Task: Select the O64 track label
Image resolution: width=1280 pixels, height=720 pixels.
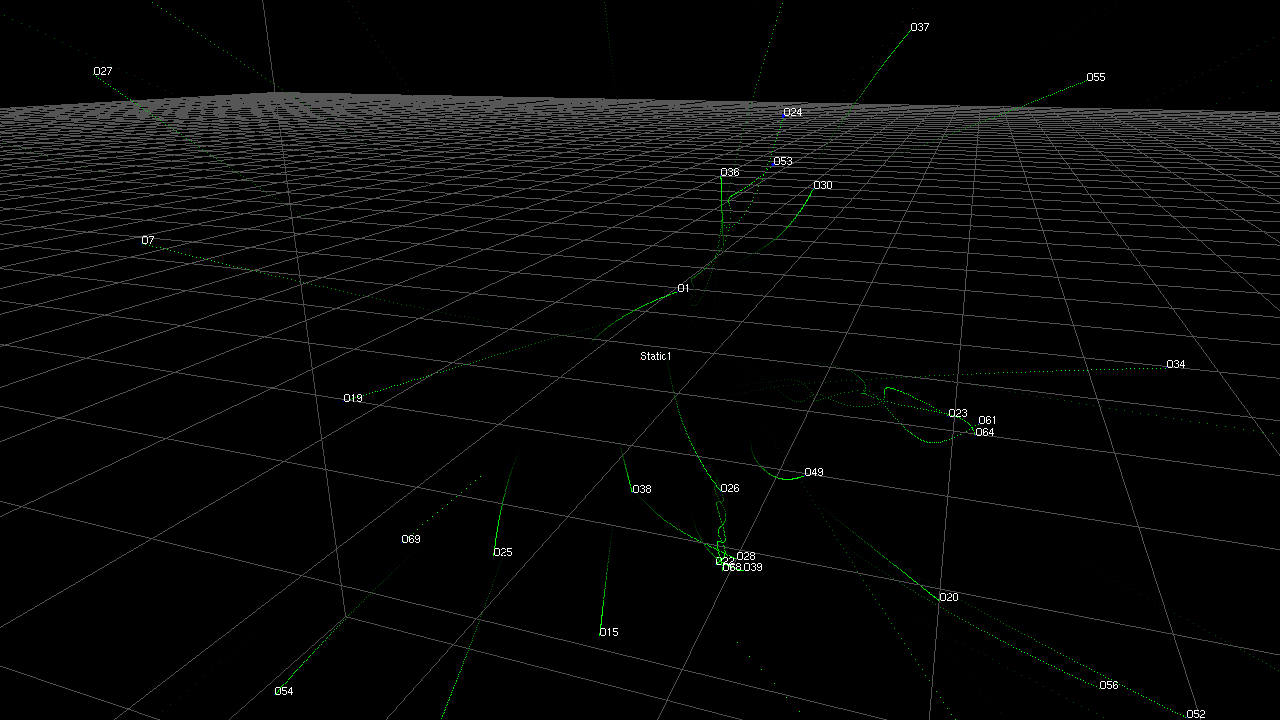Action: [985, 433]
